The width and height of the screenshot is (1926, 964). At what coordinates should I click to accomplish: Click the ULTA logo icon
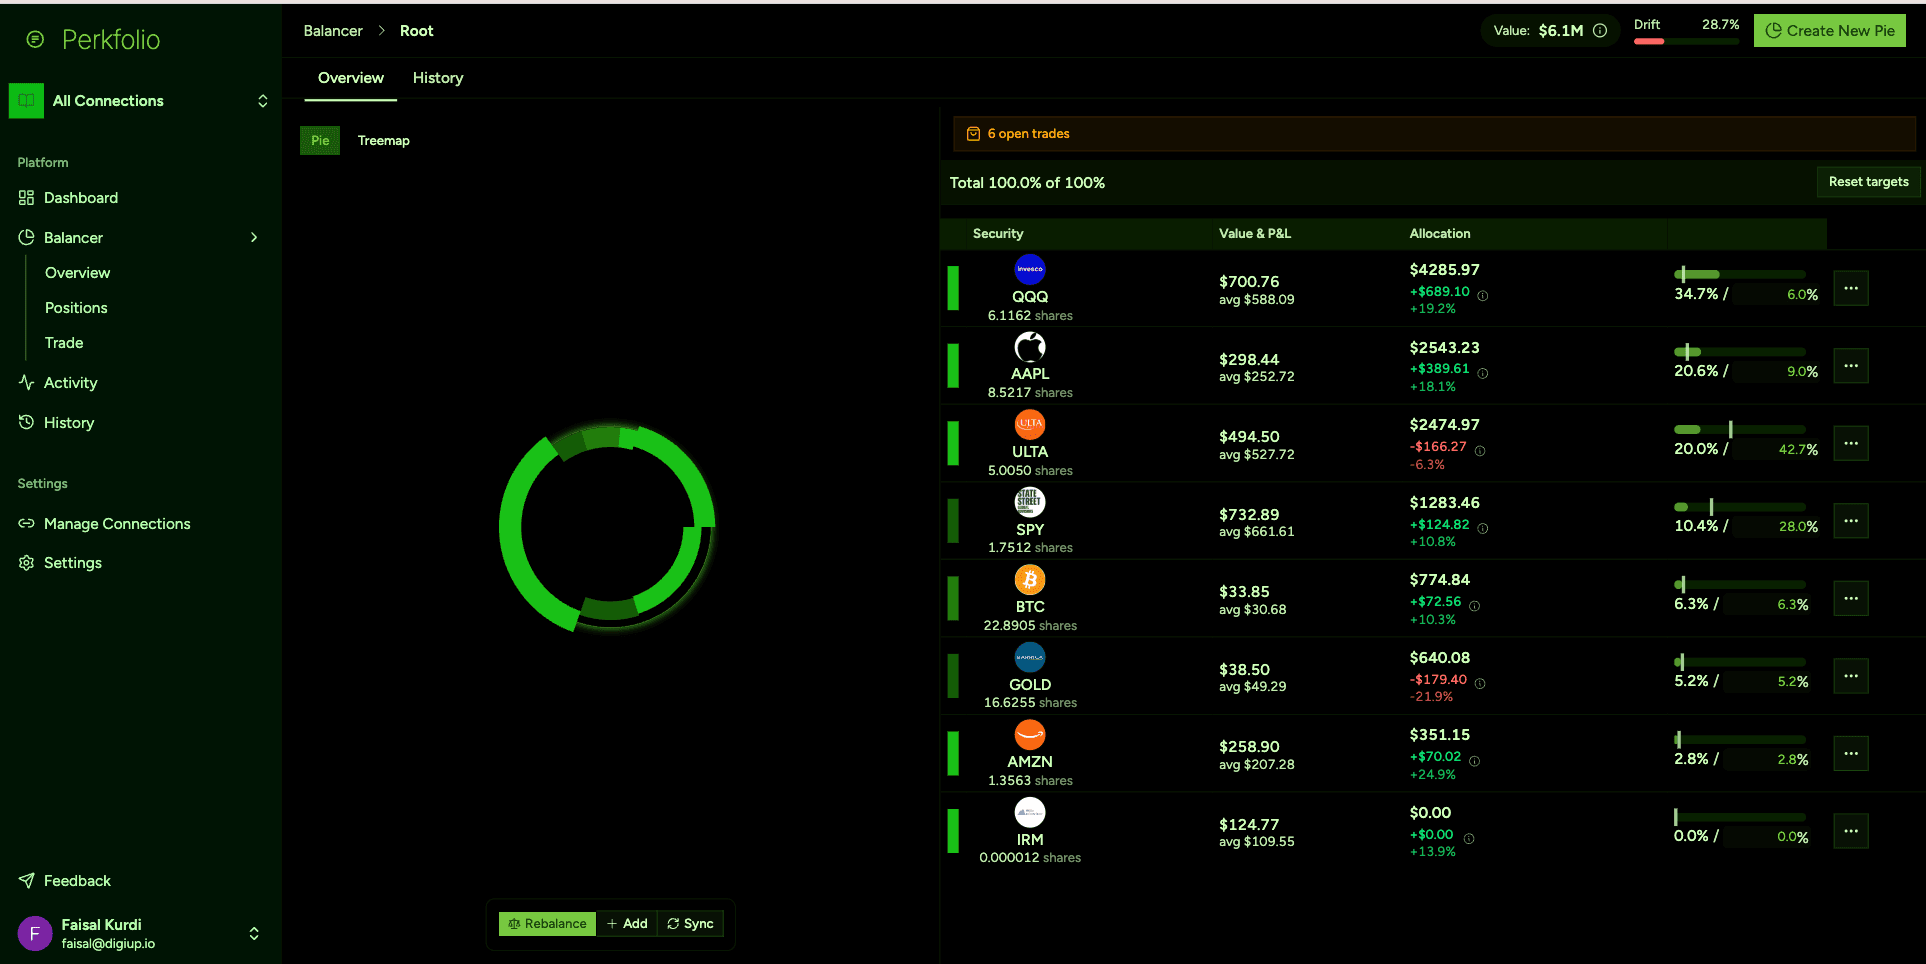pyautogui.click(x=1030, y=424)
